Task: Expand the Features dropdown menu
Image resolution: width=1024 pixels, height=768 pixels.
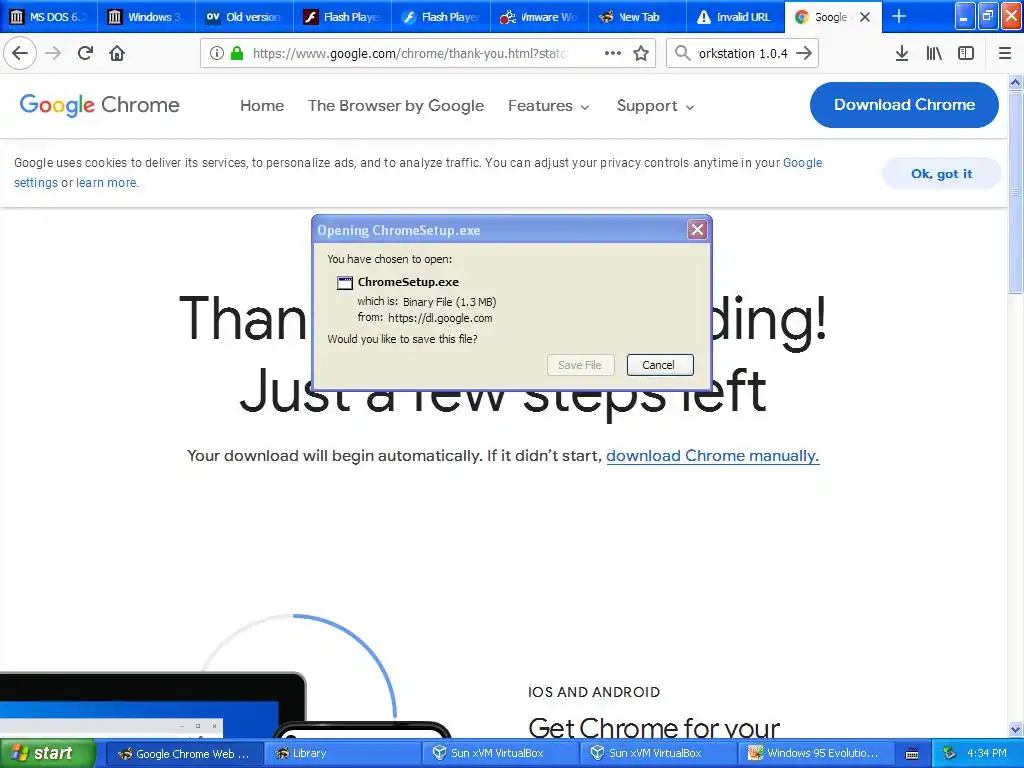Action: [x=549, y=106]
